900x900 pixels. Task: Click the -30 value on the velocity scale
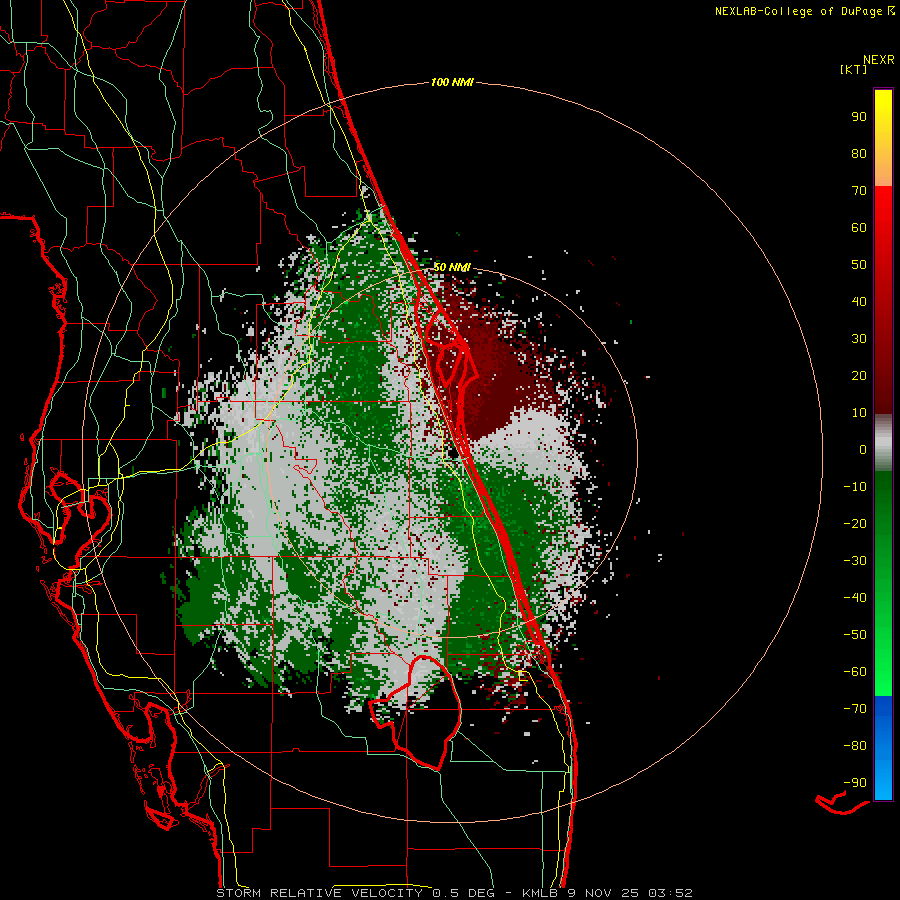click(855, 561)
